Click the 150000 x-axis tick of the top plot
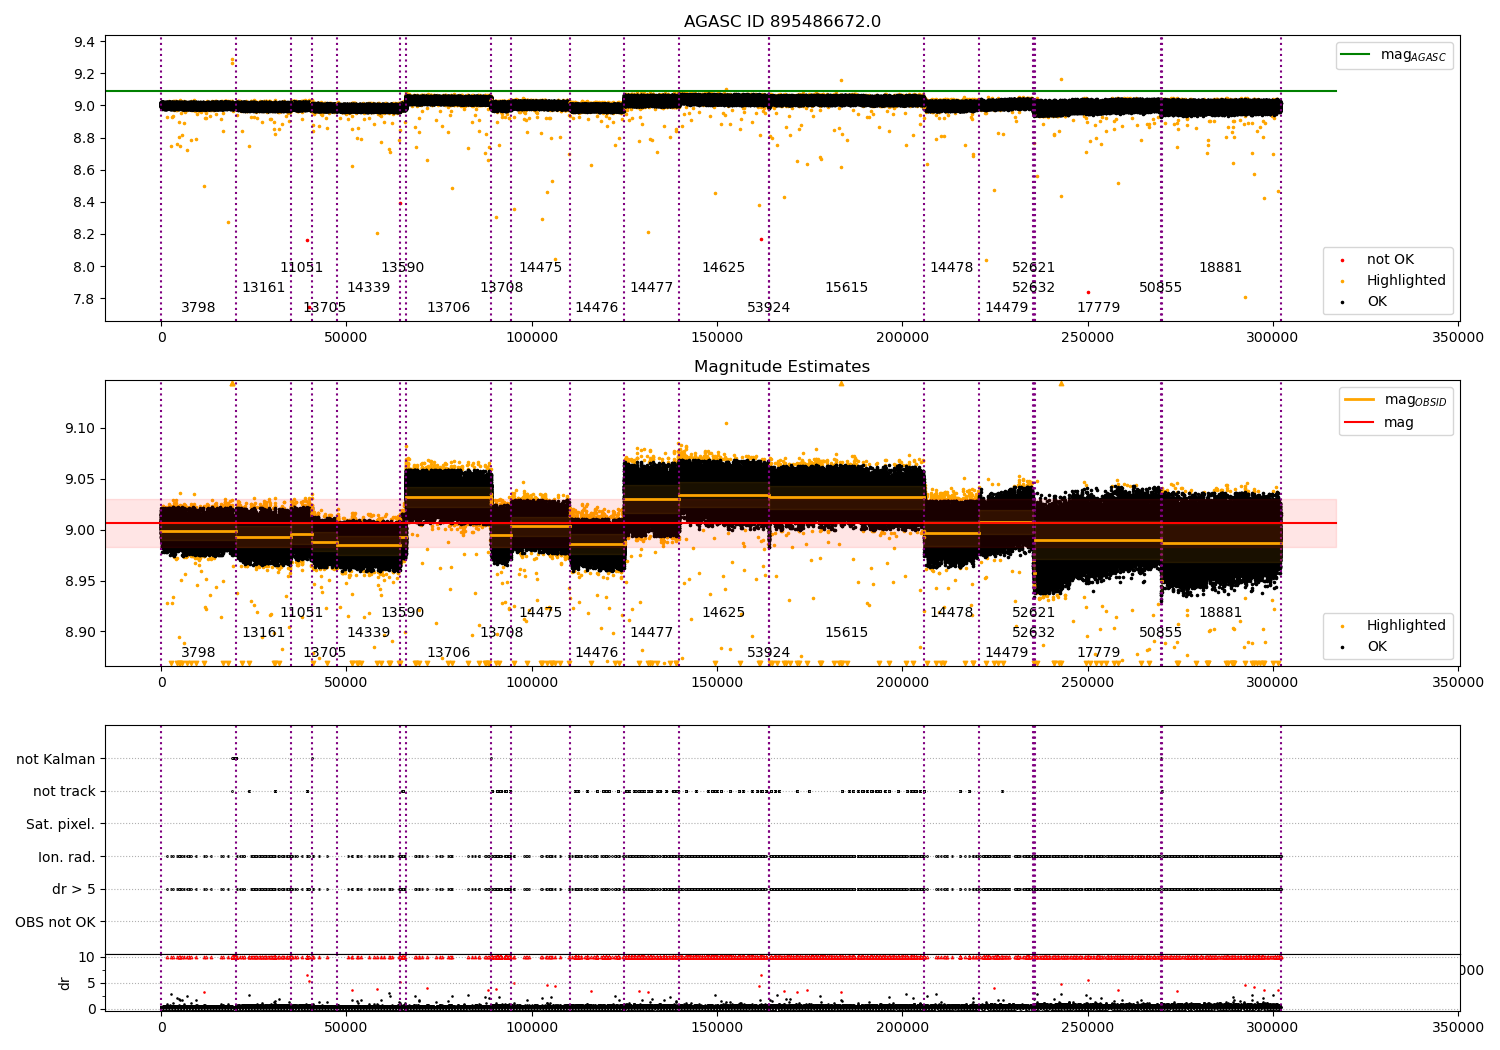Viewport: 1500px width, 1050px height. [717, 338]
